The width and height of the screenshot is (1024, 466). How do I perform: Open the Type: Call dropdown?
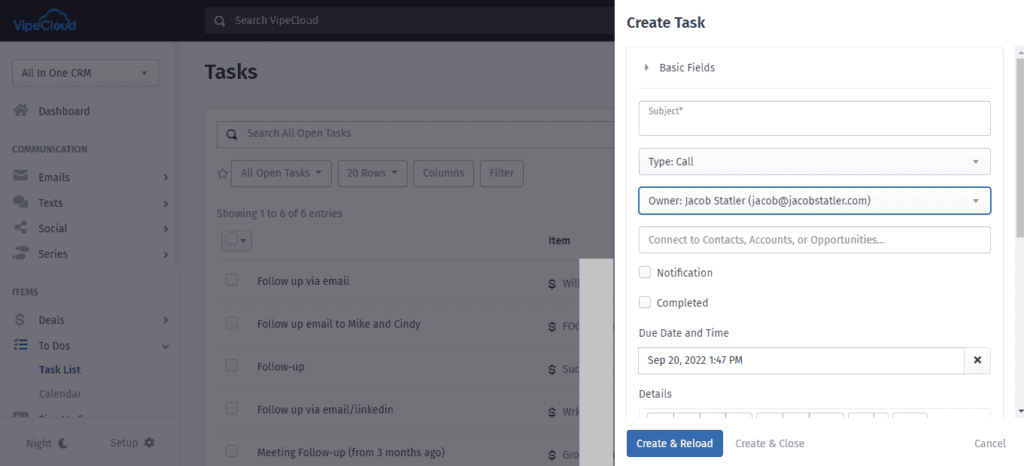[814, 161]
